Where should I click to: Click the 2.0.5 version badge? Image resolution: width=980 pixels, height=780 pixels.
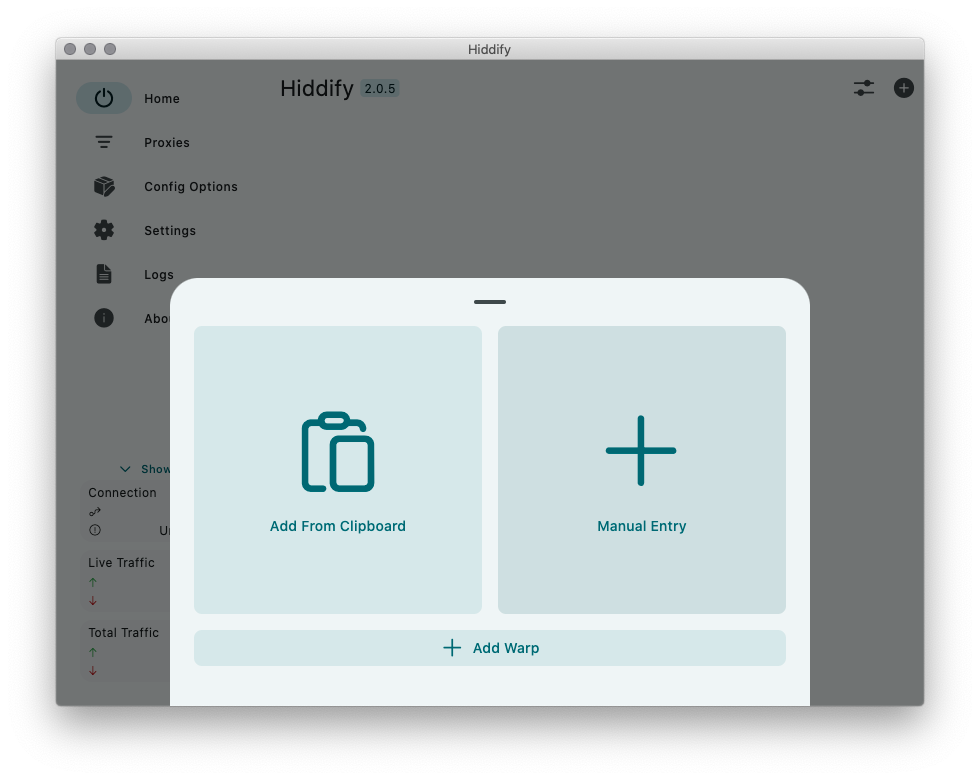point(380,89)
